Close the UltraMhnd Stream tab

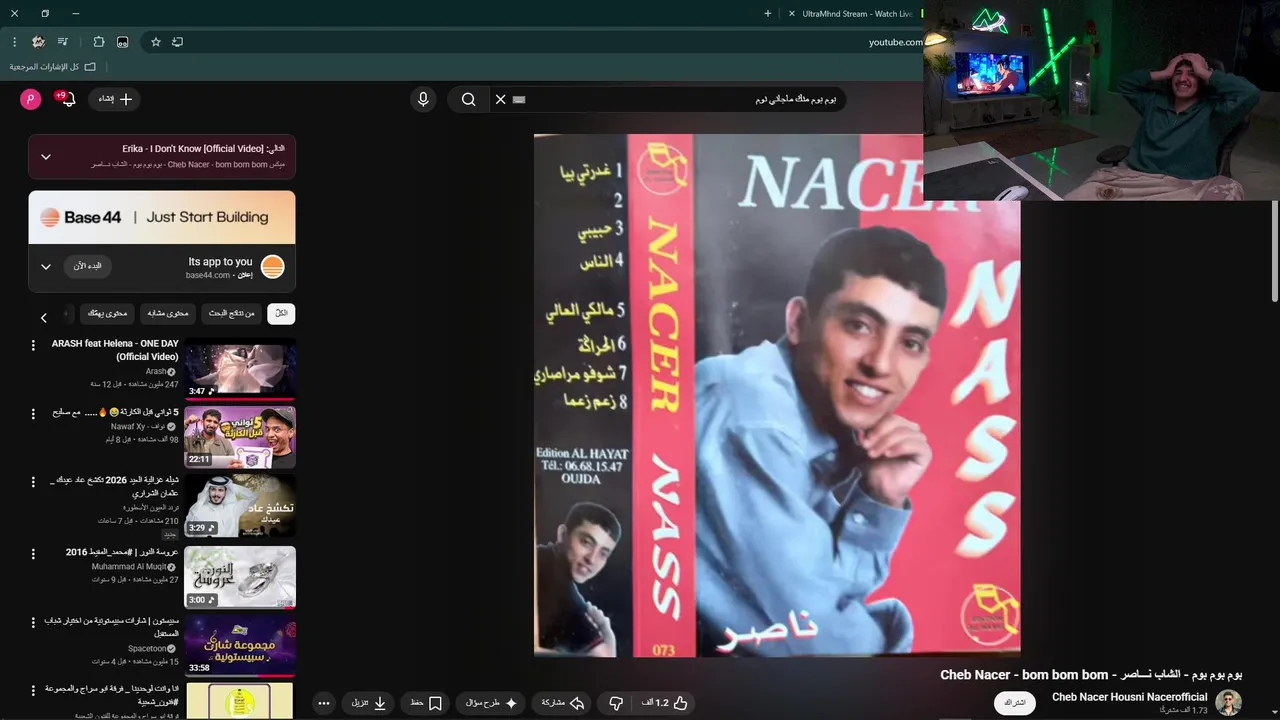792,14
